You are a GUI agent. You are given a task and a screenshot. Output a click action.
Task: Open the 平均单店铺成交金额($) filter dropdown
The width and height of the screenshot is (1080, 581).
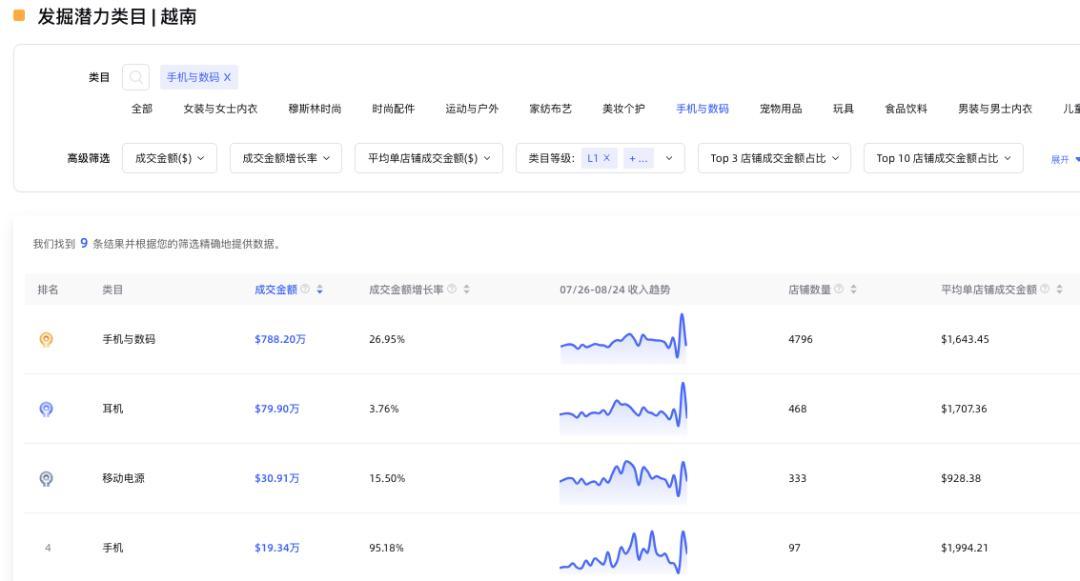[429, 158]
